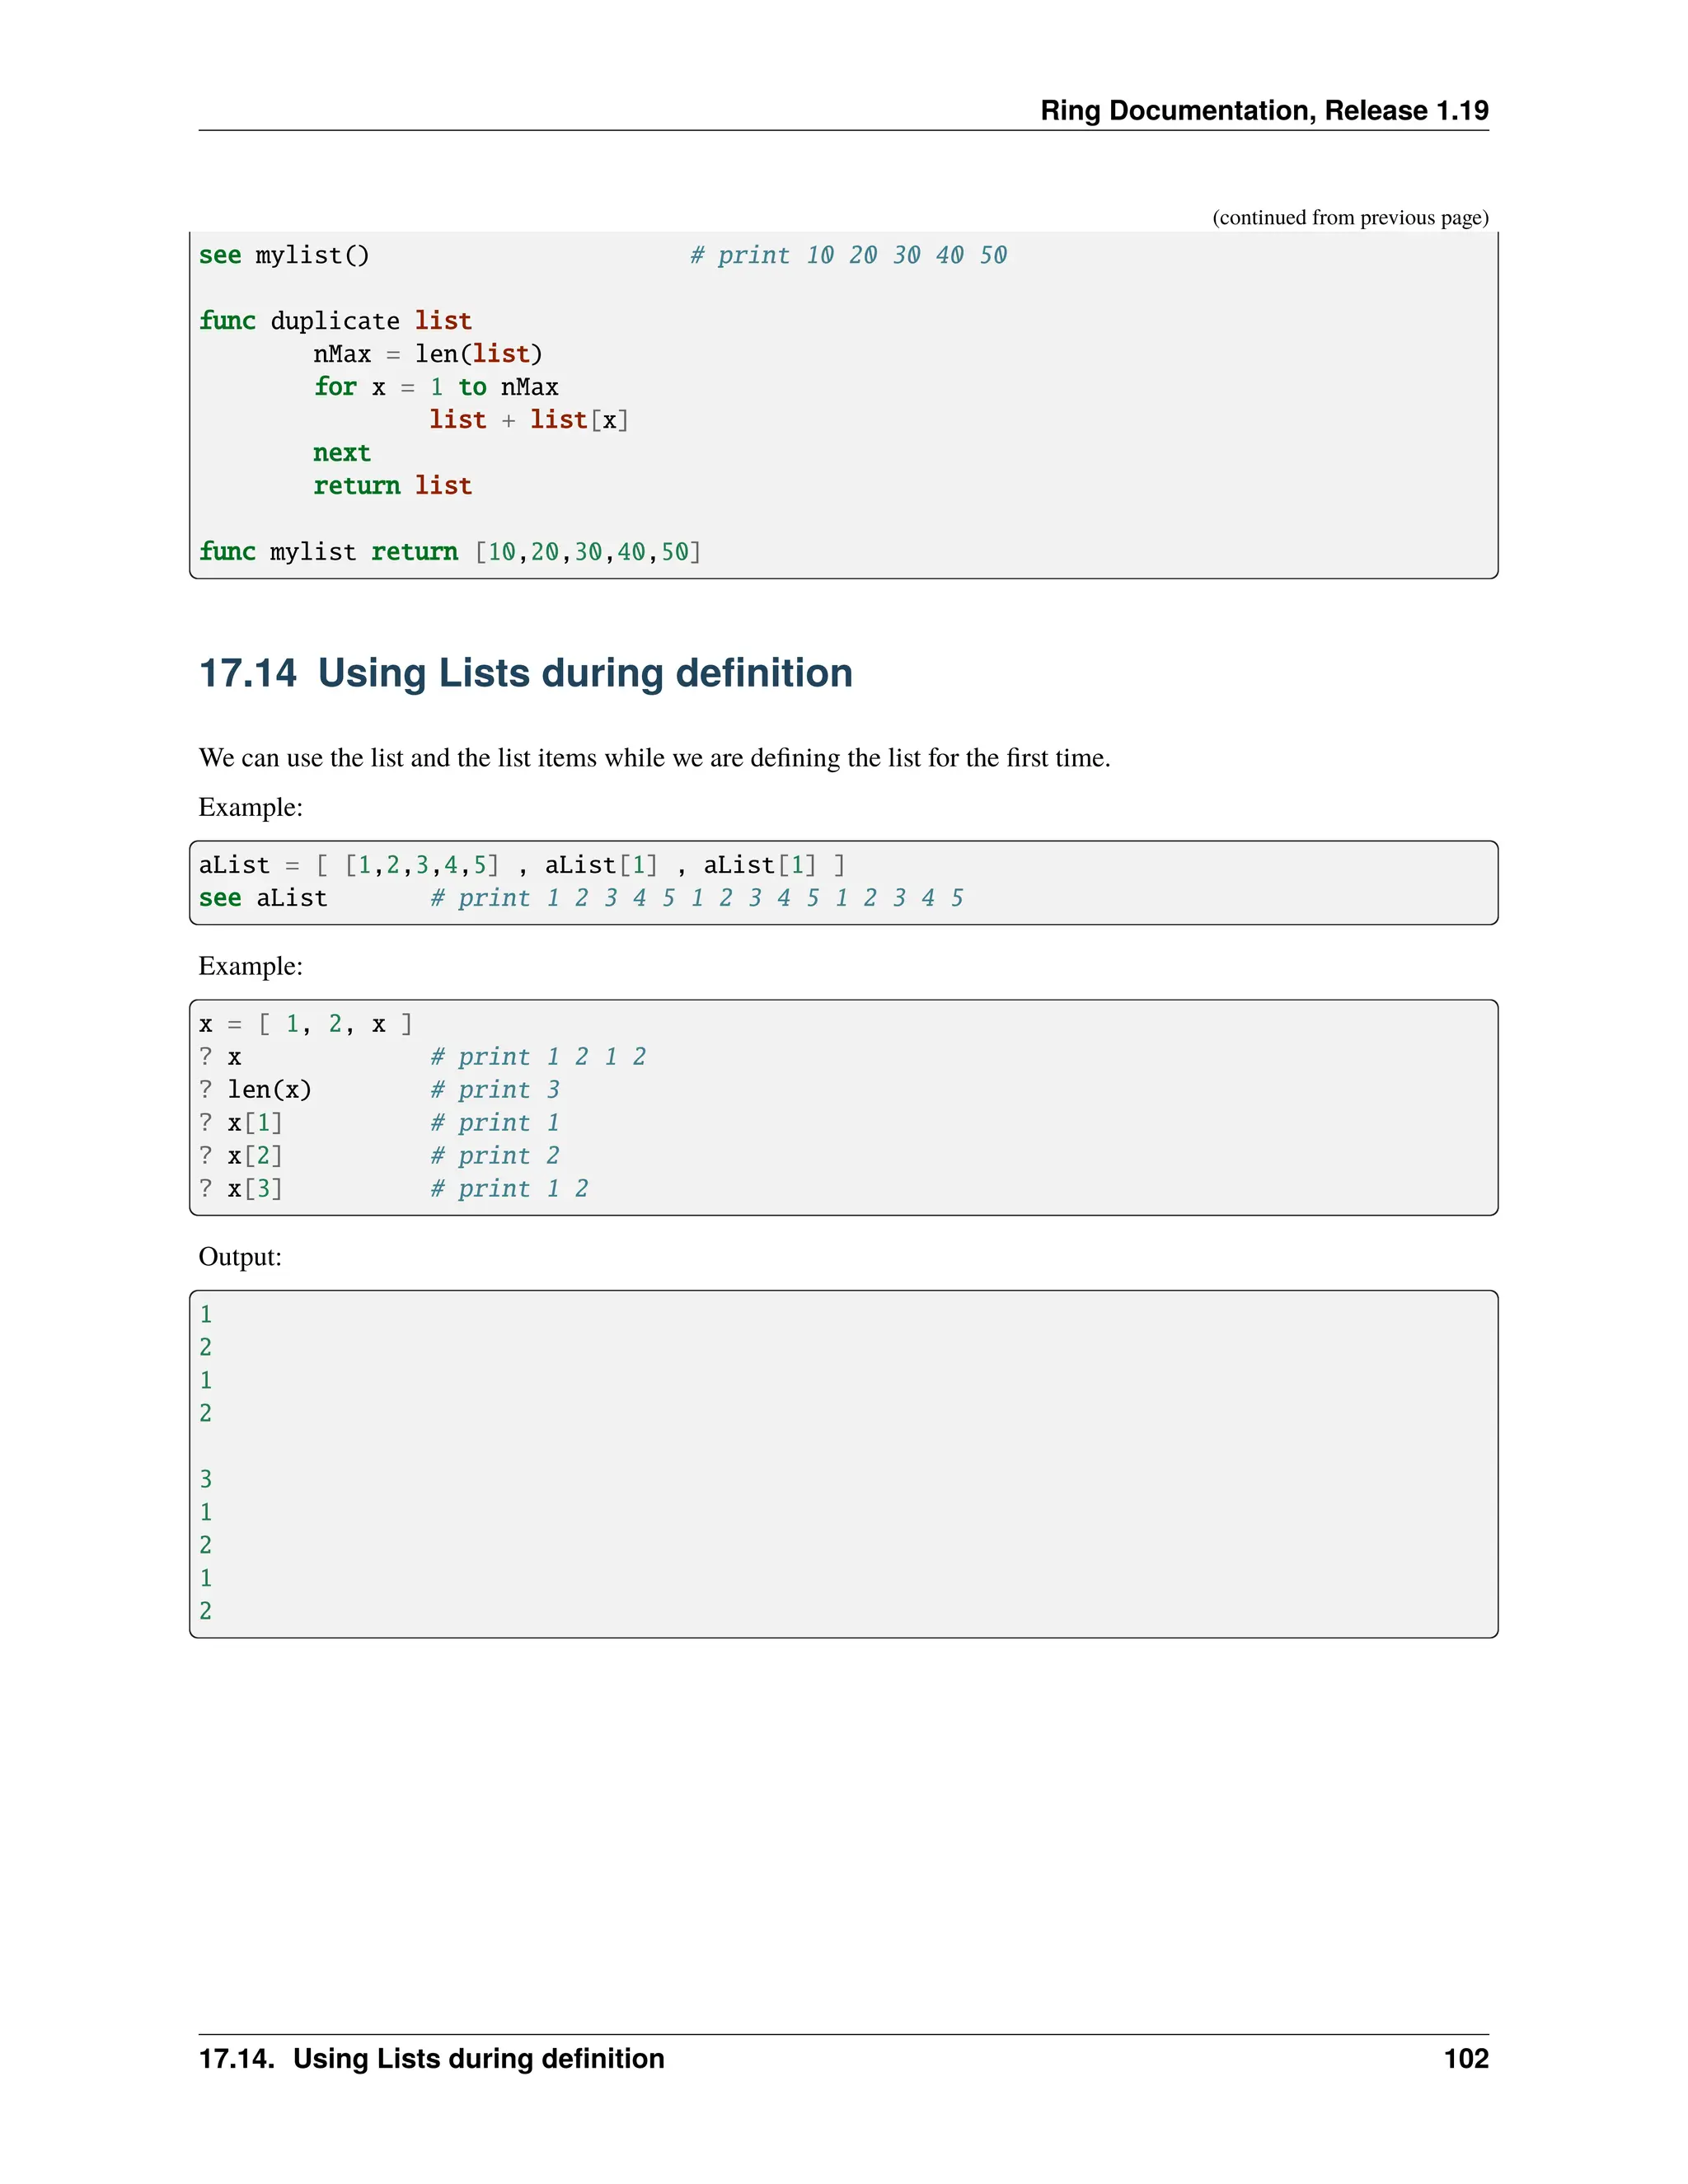Click heading '17.14 Using Lists during definition'

(526, 673)
